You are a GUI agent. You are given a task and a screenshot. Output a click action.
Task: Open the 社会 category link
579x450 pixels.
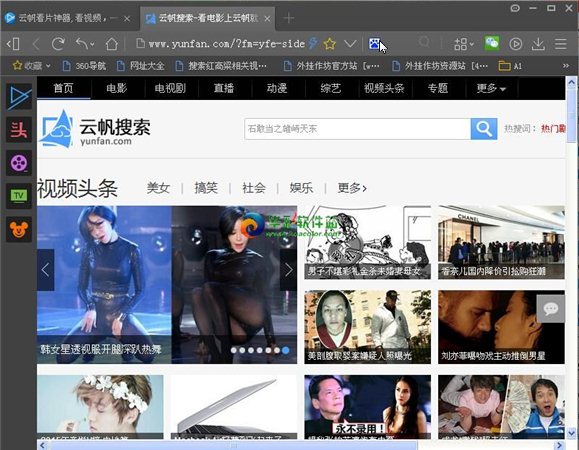pos(254,188)
